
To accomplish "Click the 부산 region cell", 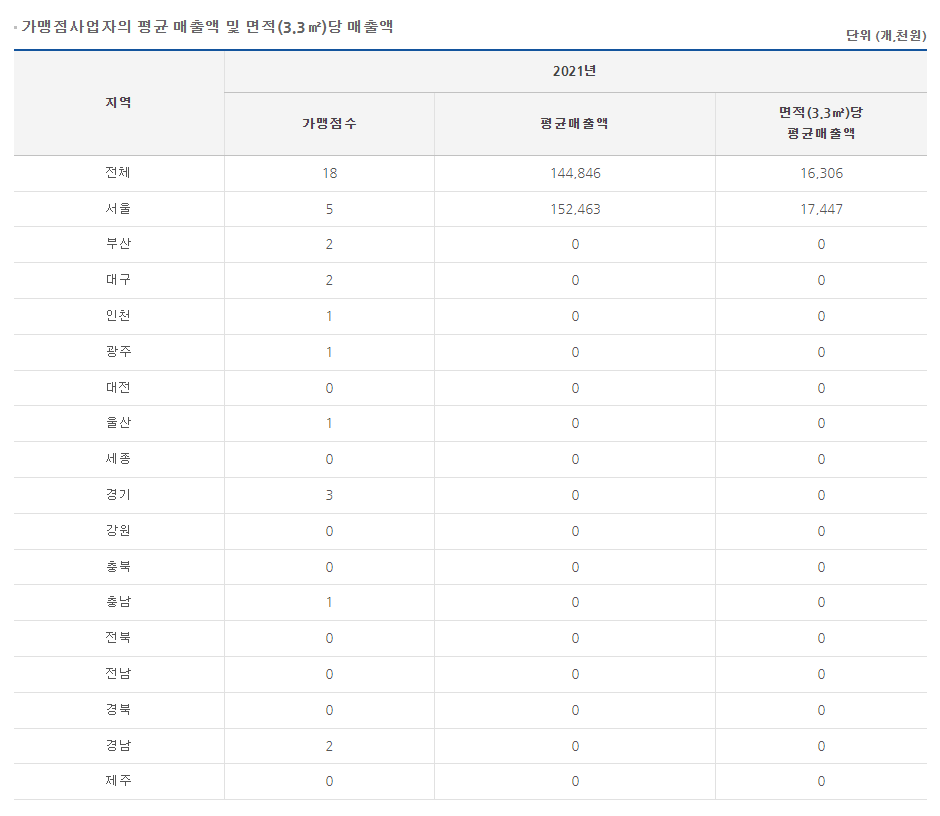I will pos(118,244).
